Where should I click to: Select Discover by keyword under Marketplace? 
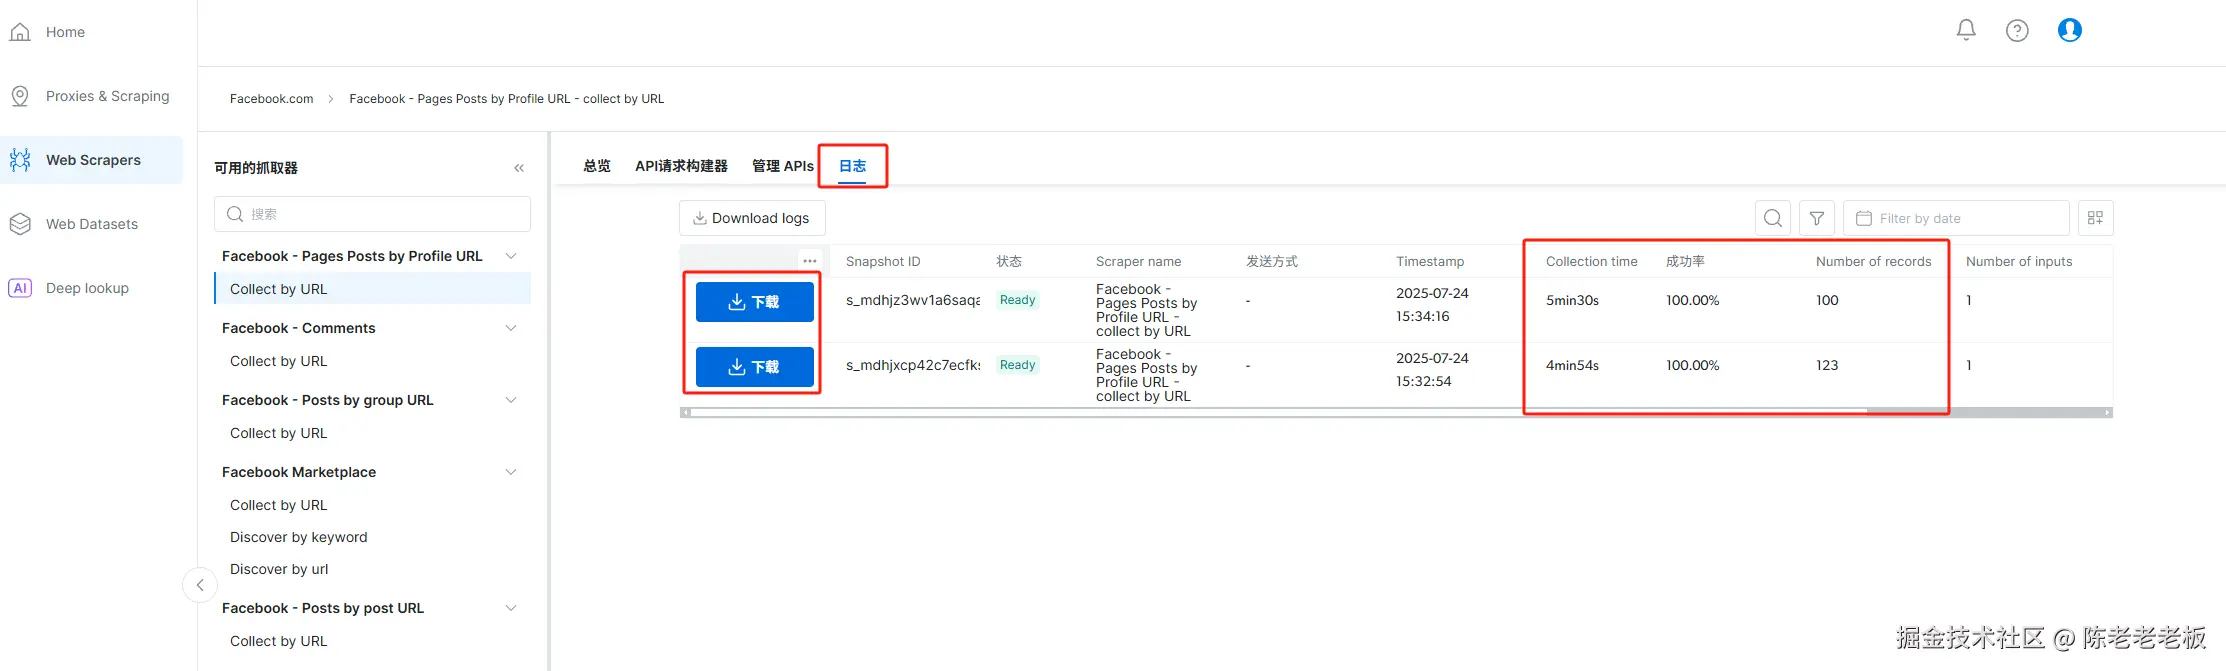[298, 537]
